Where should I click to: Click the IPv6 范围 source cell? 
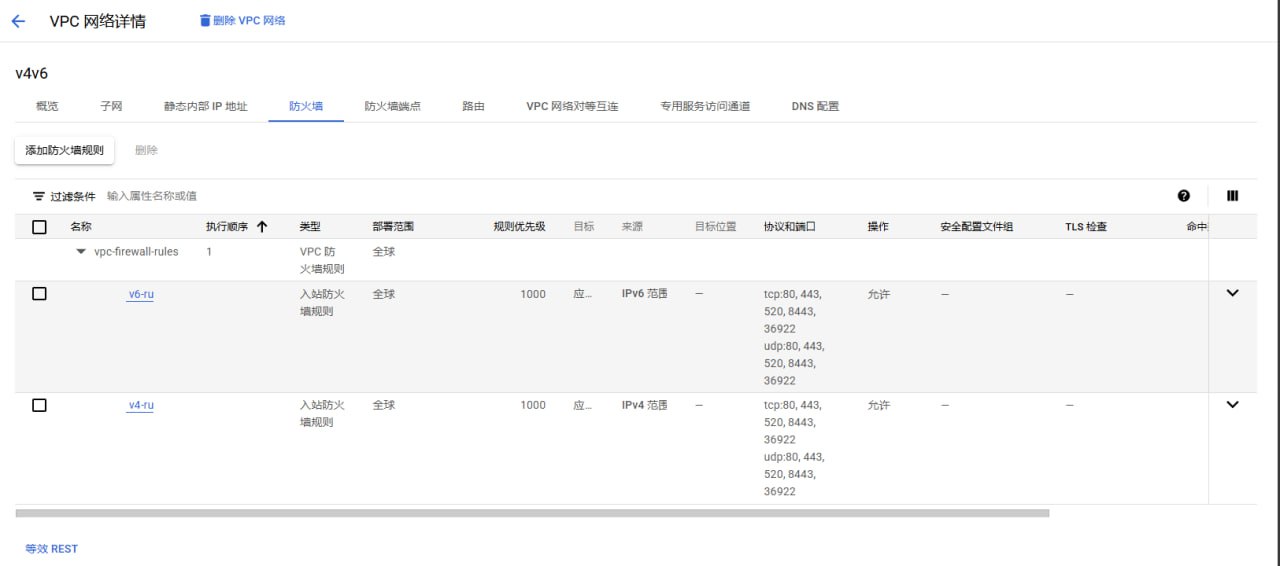pyautogui.click(x=644, y=294)
